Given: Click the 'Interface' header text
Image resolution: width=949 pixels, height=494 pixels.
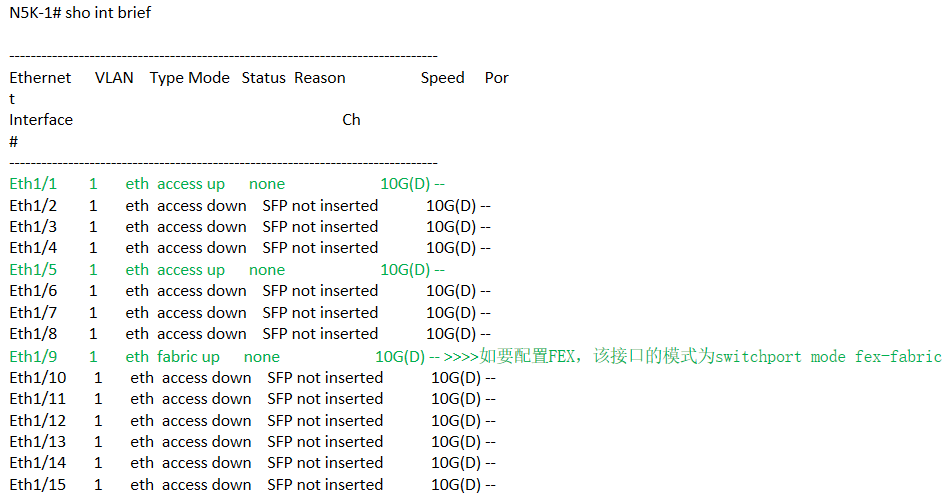Looking at the screenshot, I should [x=41, y=120].
